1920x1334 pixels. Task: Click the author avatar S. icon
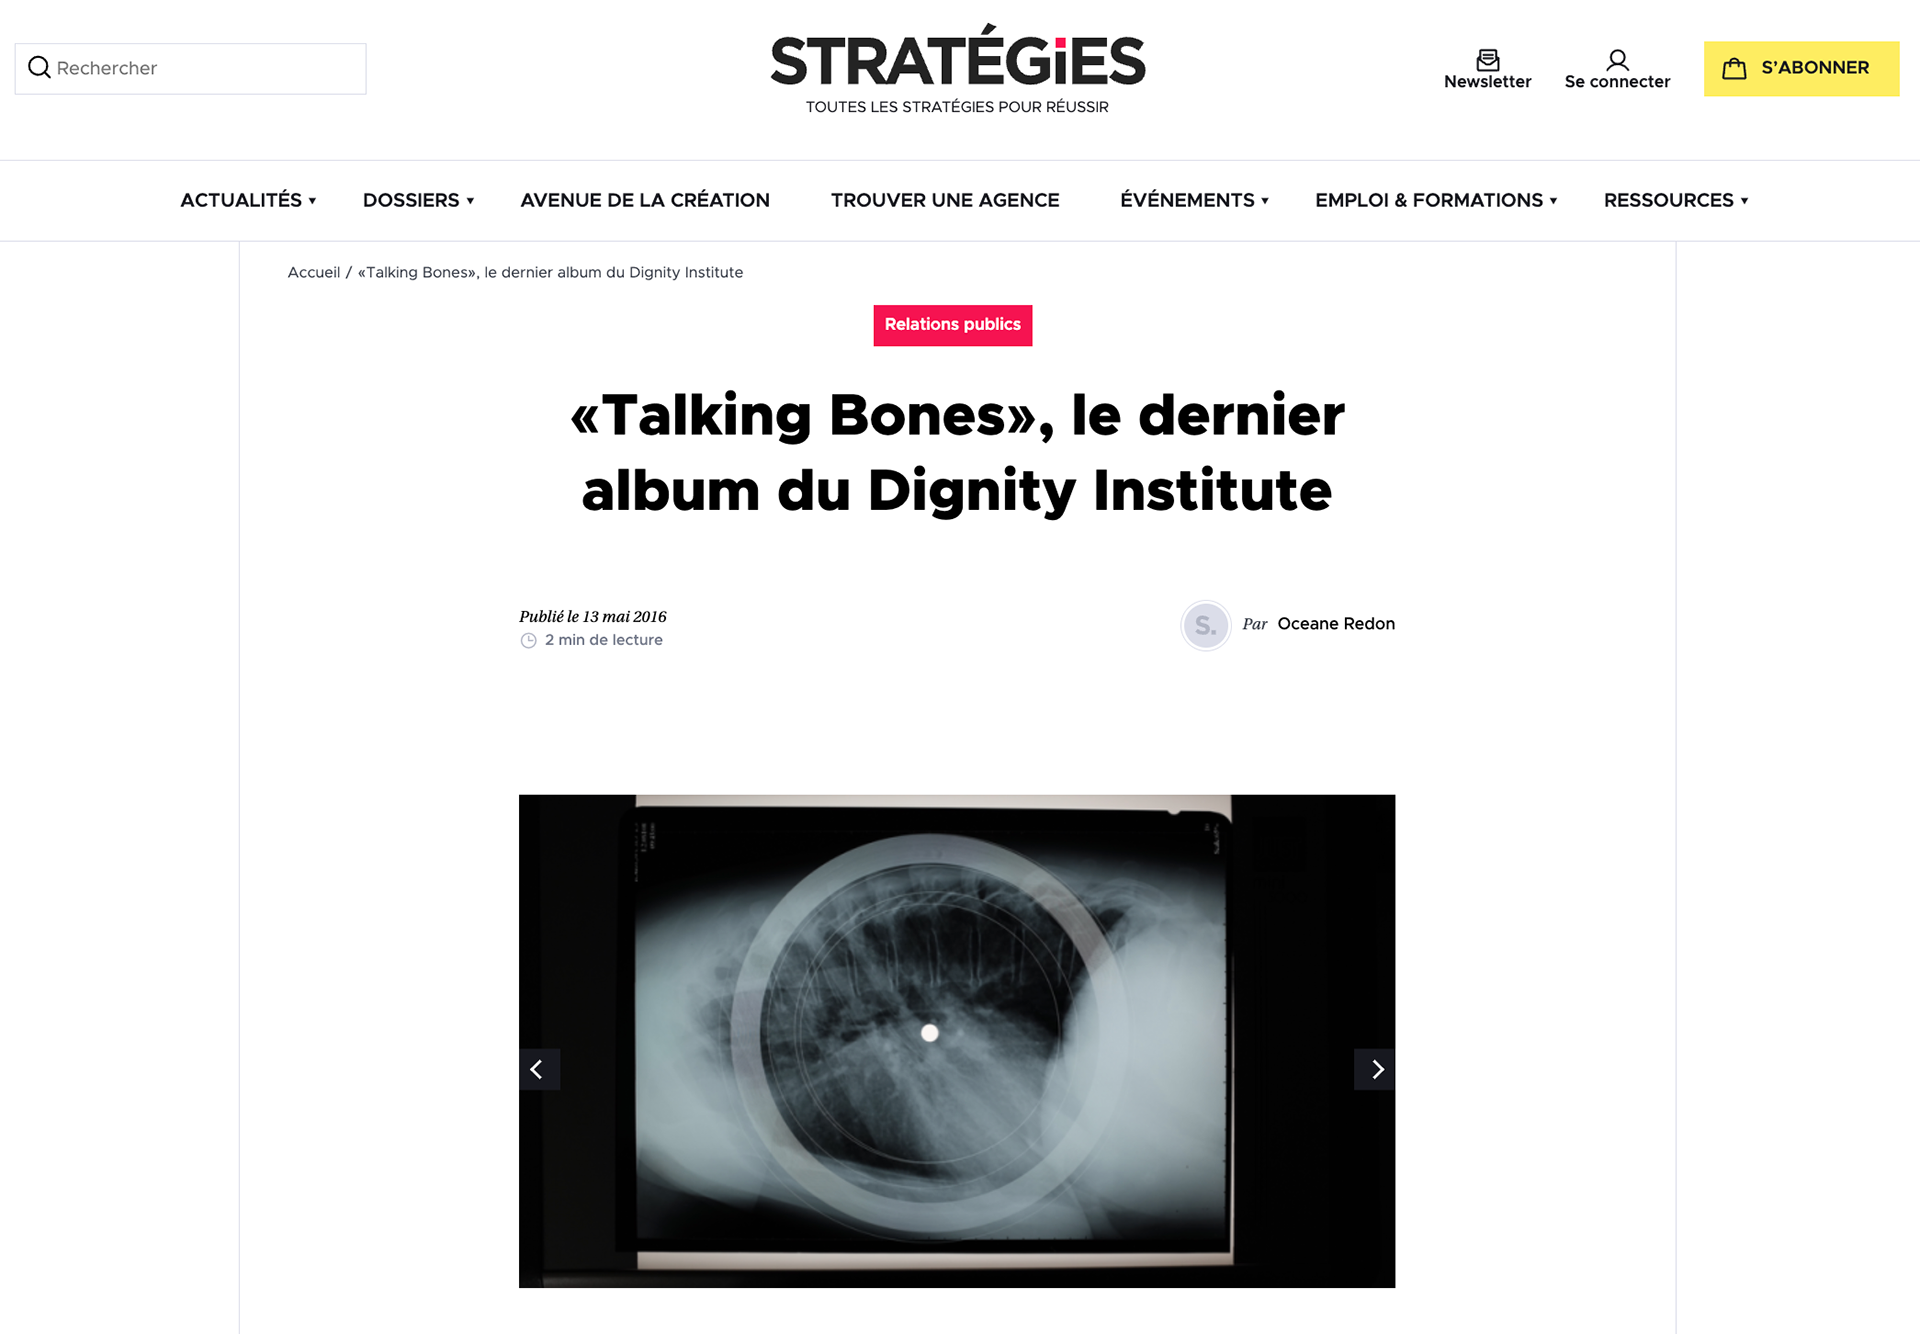[1205, 625]
